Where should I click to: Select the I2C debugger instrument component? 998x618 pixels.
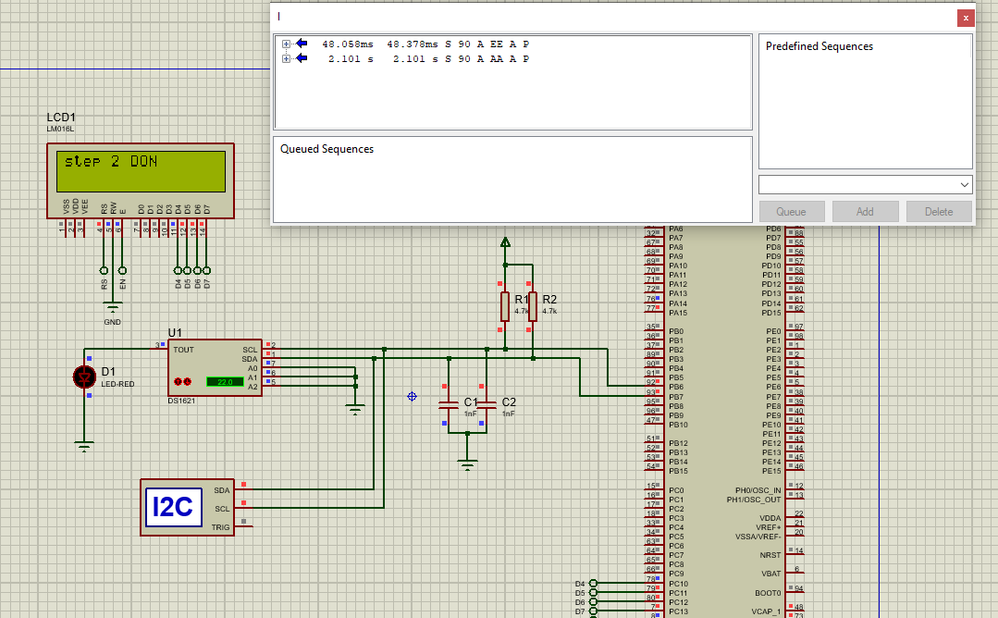tap(187, 507)
